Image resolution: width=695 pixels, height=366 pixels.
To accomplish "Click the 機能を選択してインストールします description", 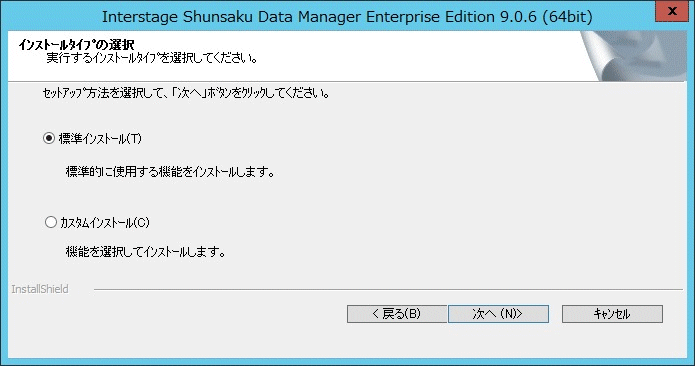I will click(x=146, y=252).
